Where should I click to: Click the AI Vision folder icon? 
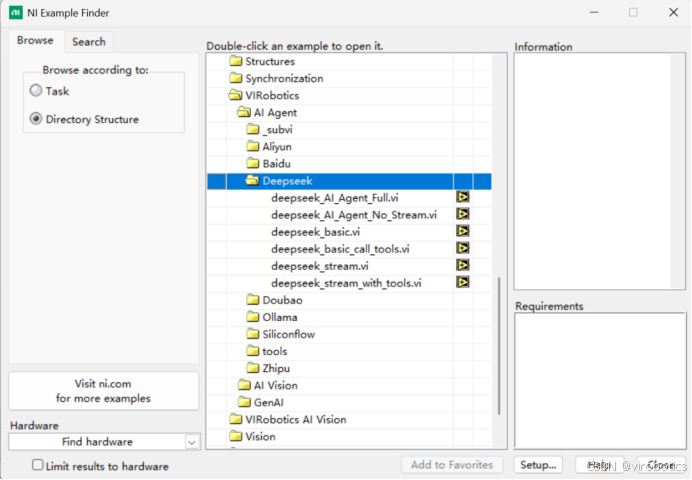tap(244, 385)
